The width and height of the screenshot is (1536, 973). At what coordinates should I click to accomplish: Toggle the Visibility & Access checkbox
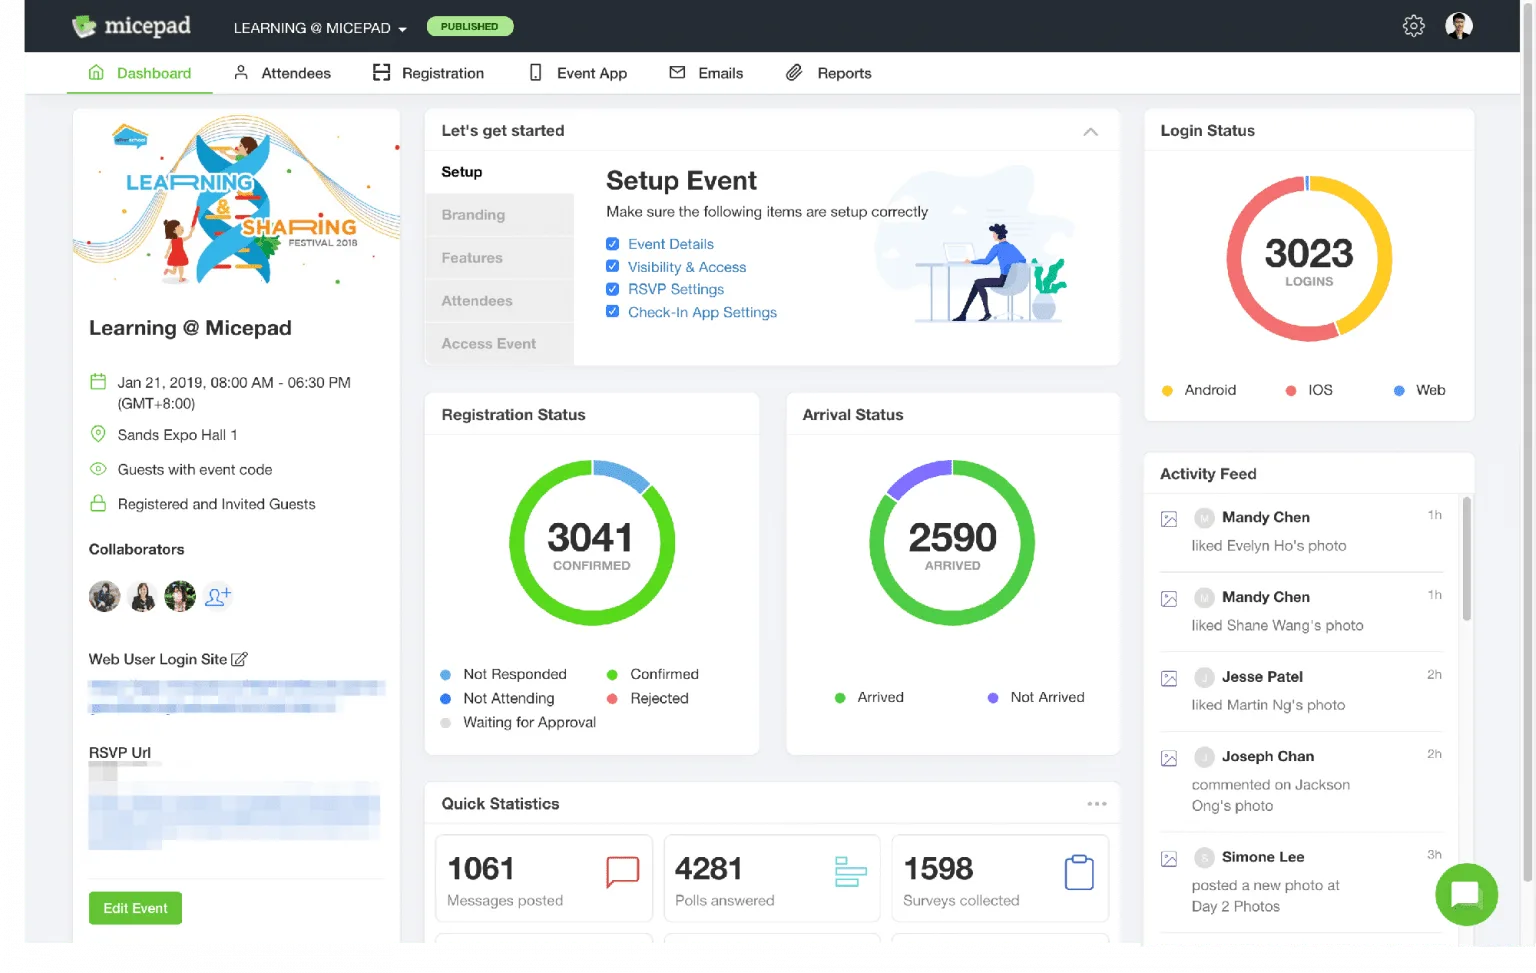612,266
